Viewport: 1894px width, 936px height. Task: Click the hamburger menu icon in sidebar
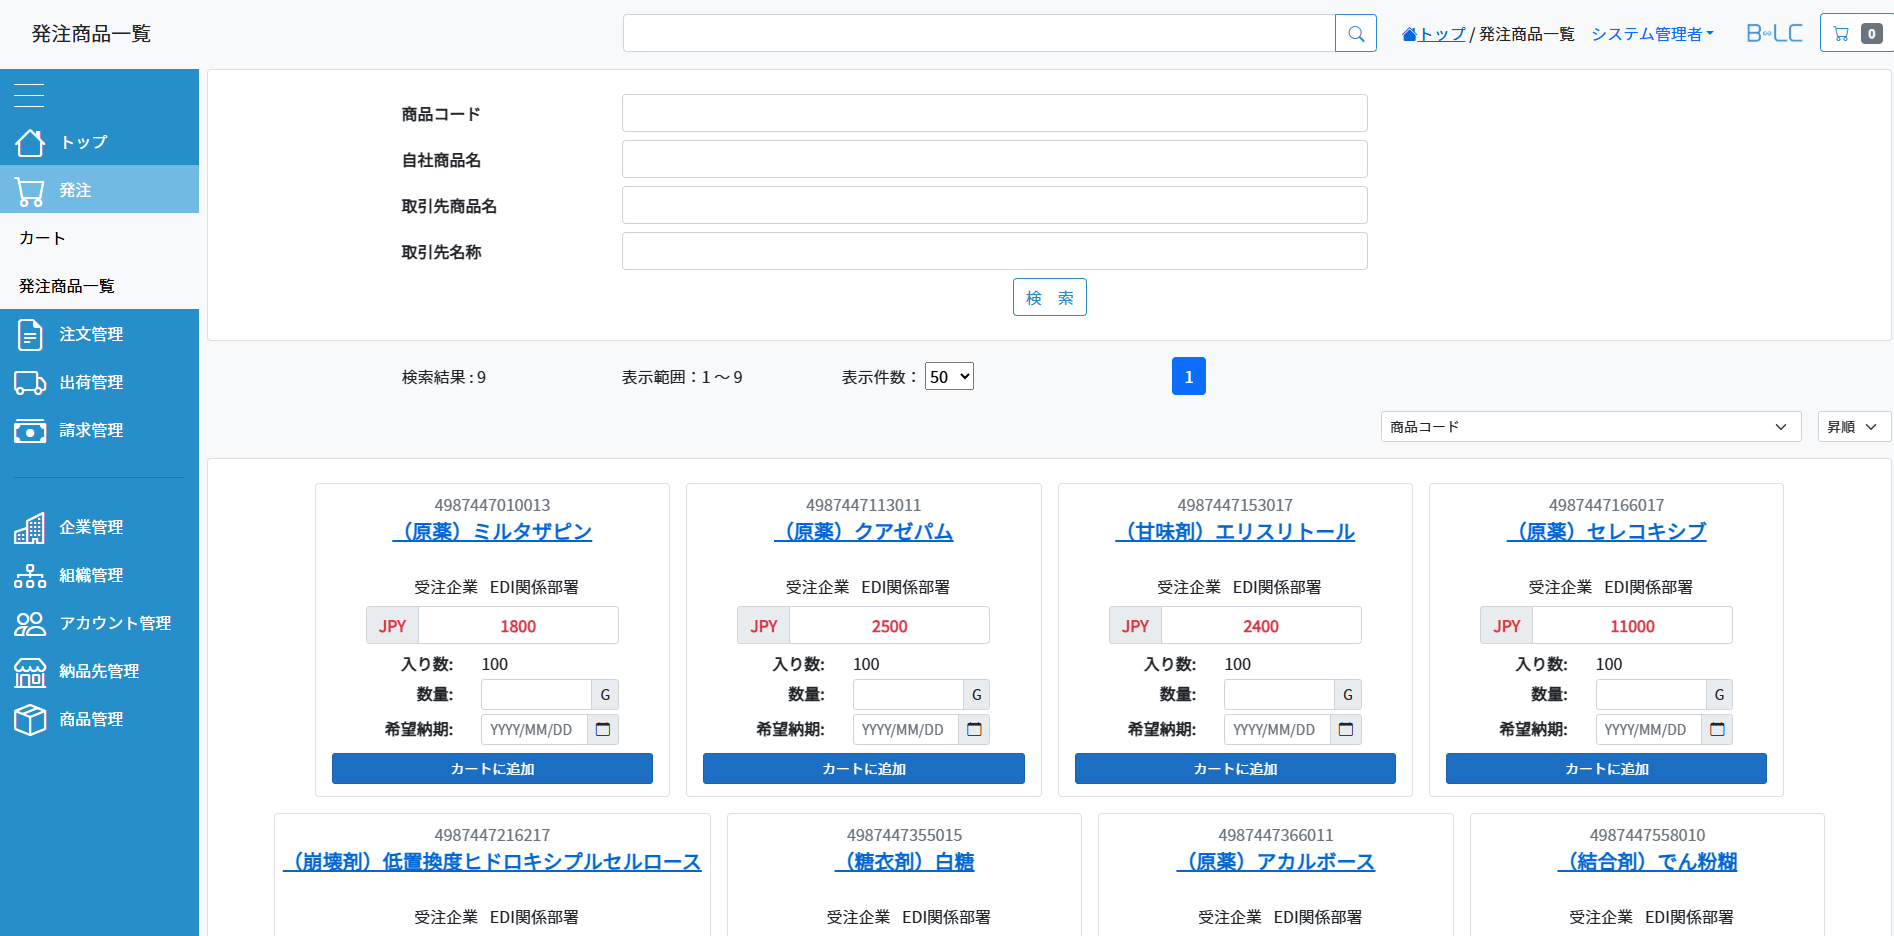(x=29, y=95)
